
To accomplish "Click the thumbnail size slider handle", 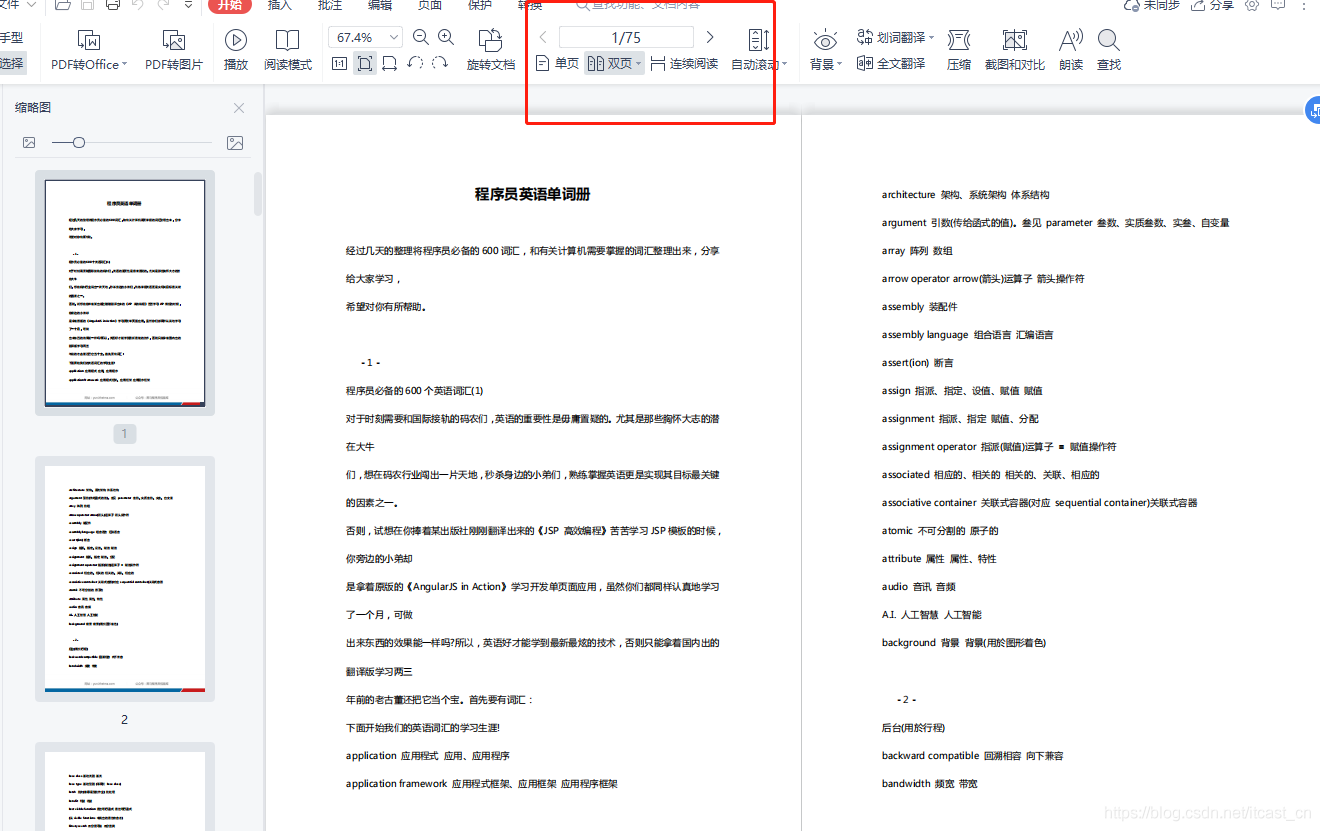I will pyautogui.click(x=79, y=143).
